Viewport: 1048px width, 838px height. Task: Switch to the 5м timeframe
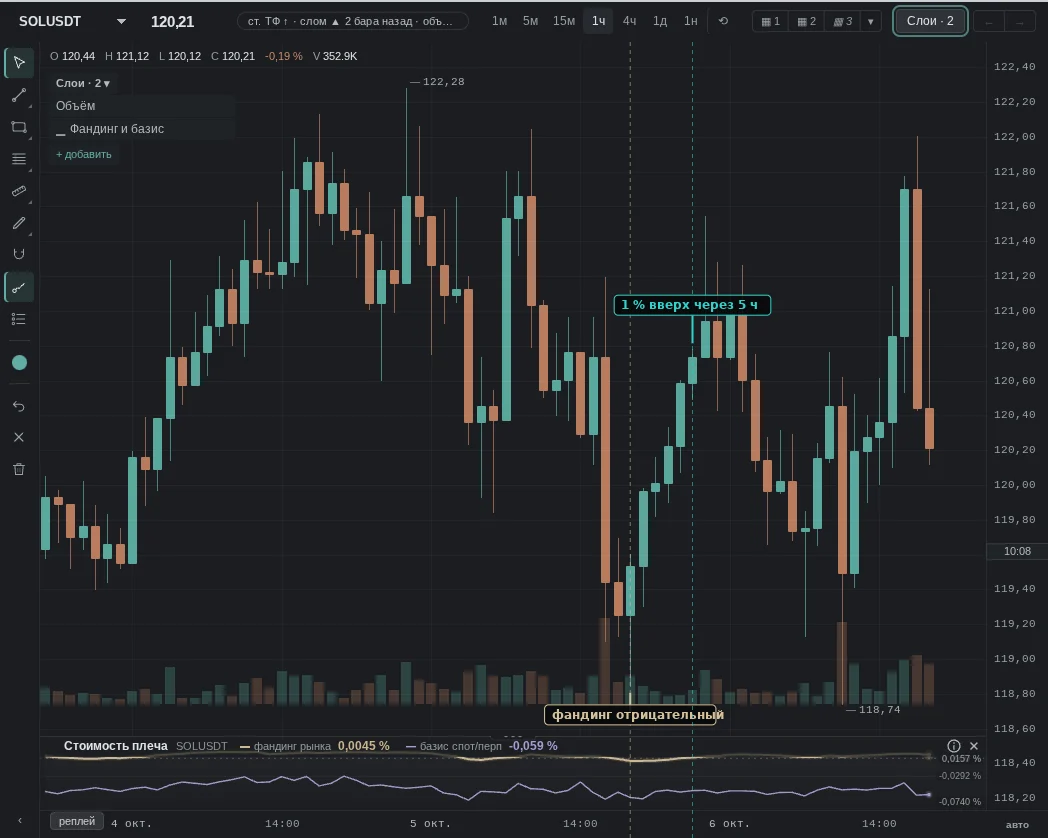coord(530,21)
